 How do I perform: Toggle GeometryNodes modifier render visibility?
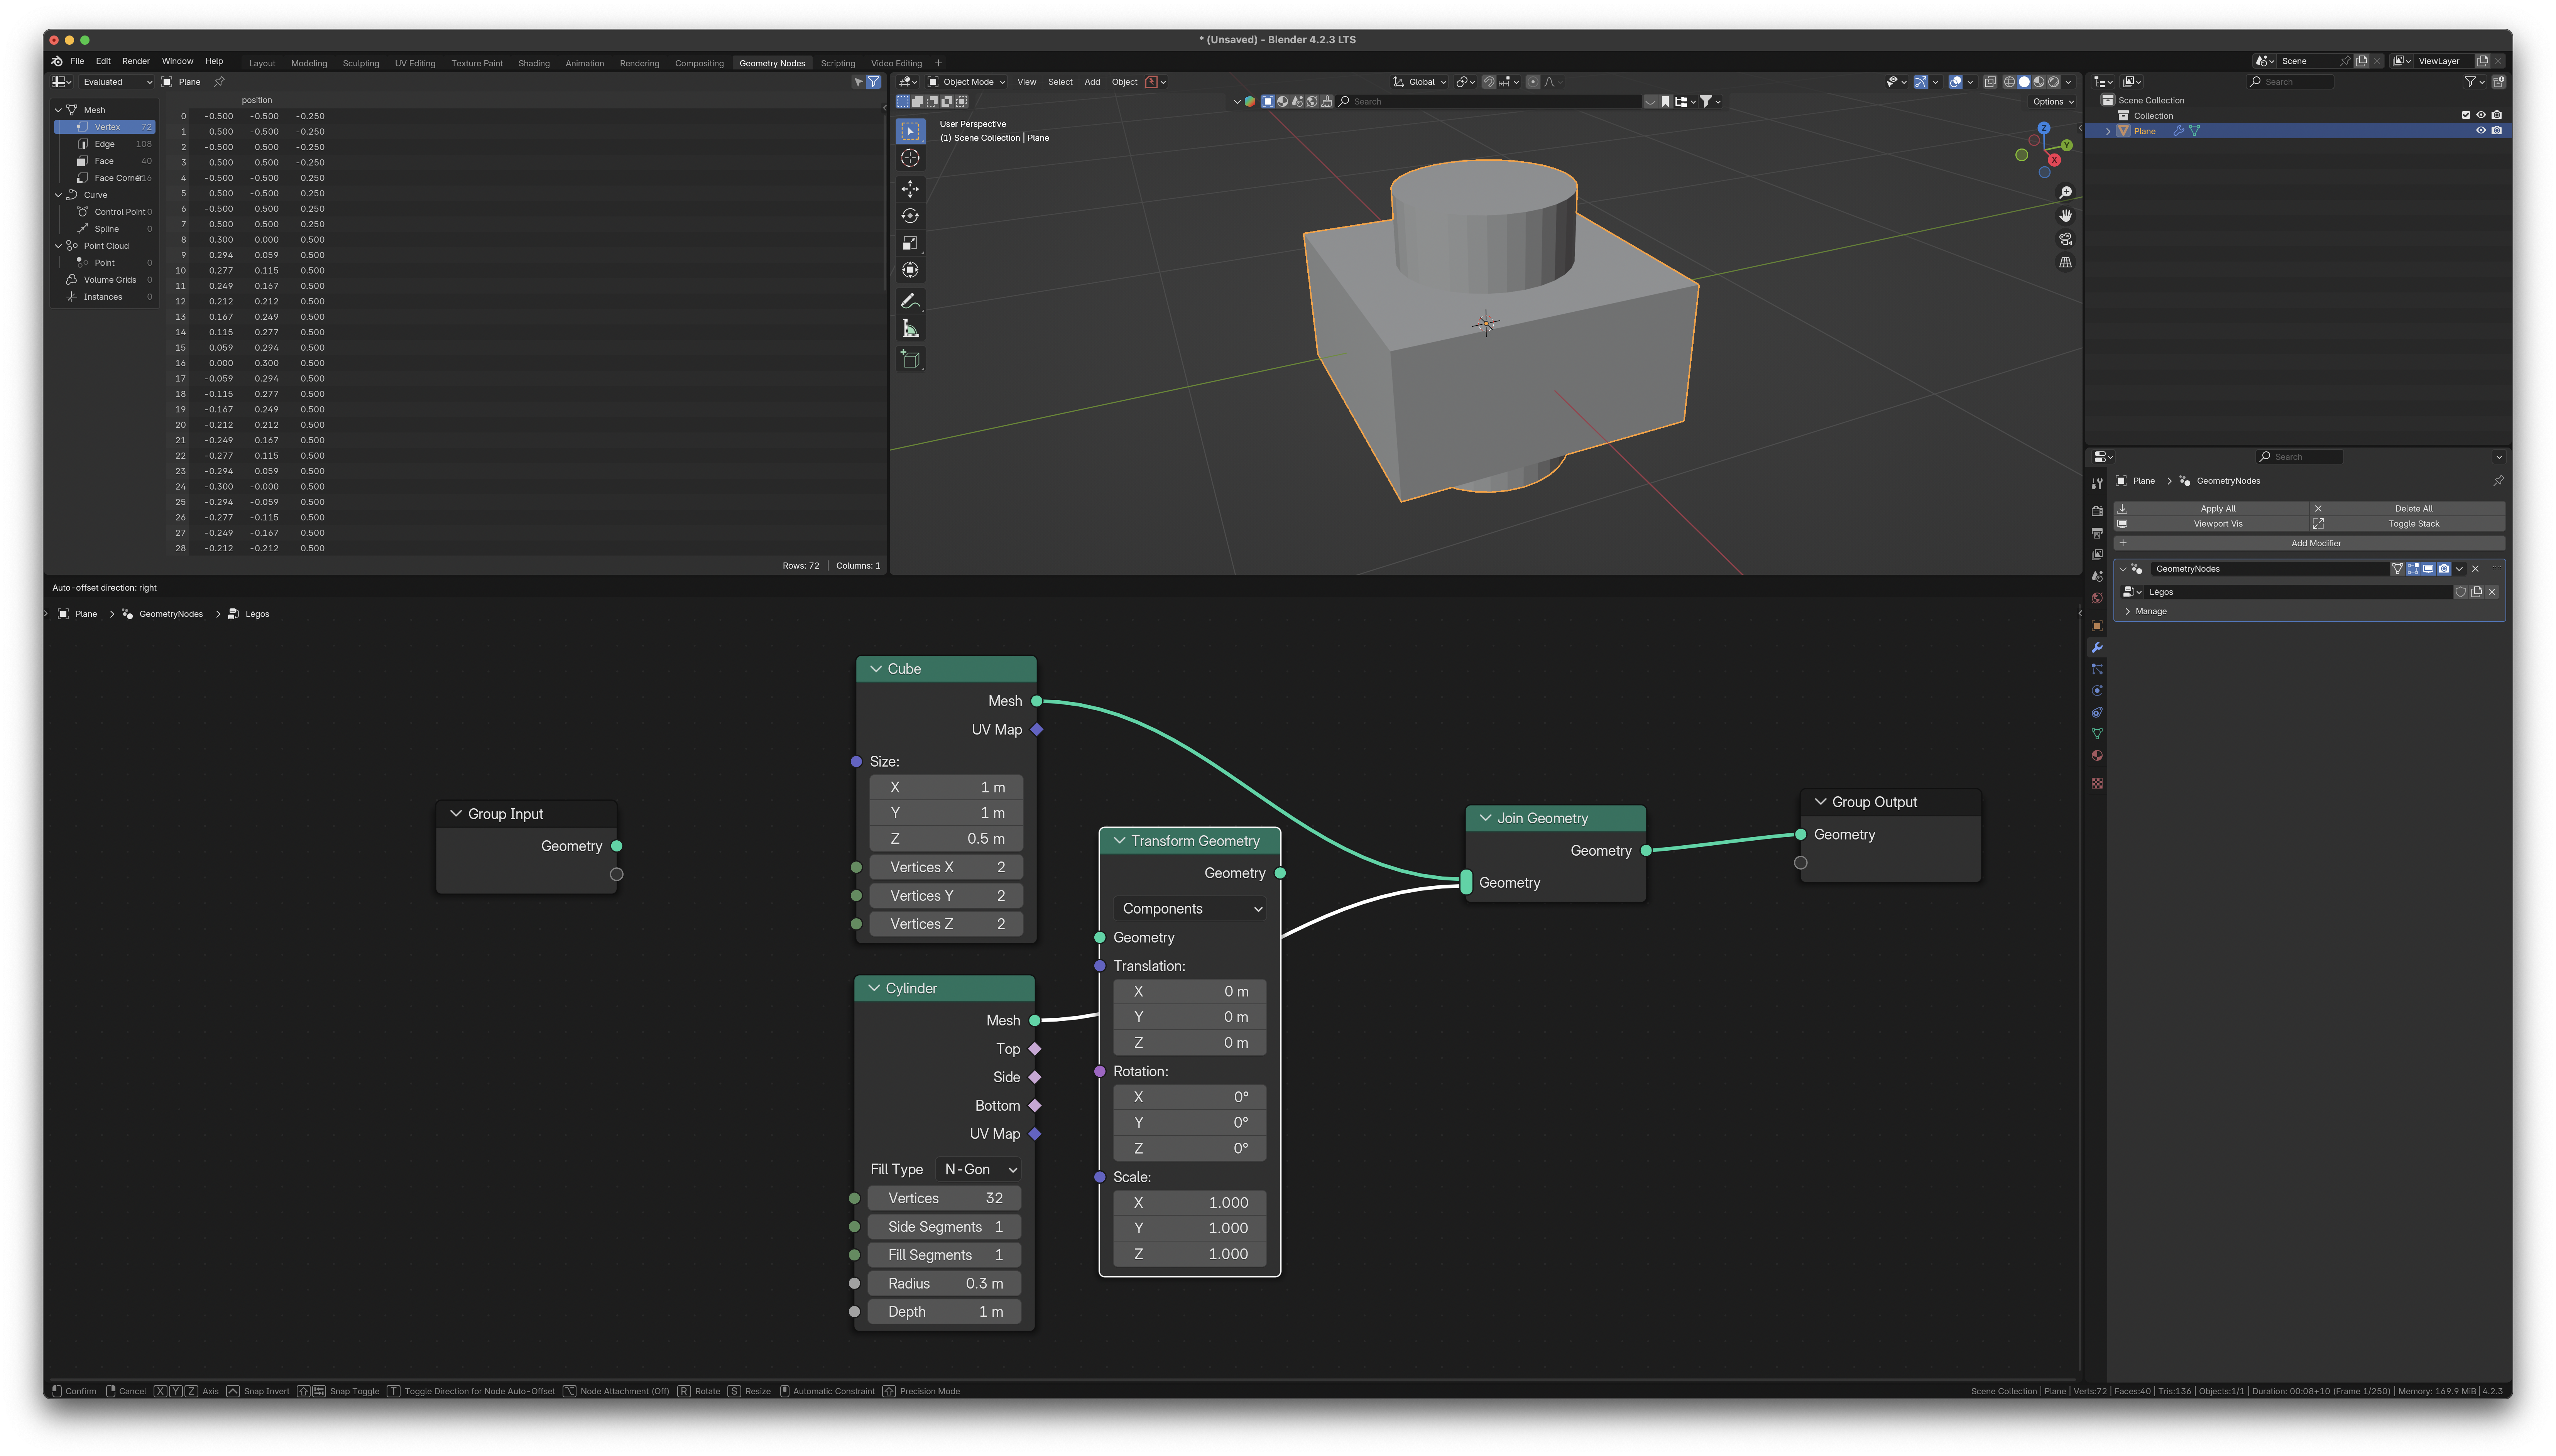2444,569
